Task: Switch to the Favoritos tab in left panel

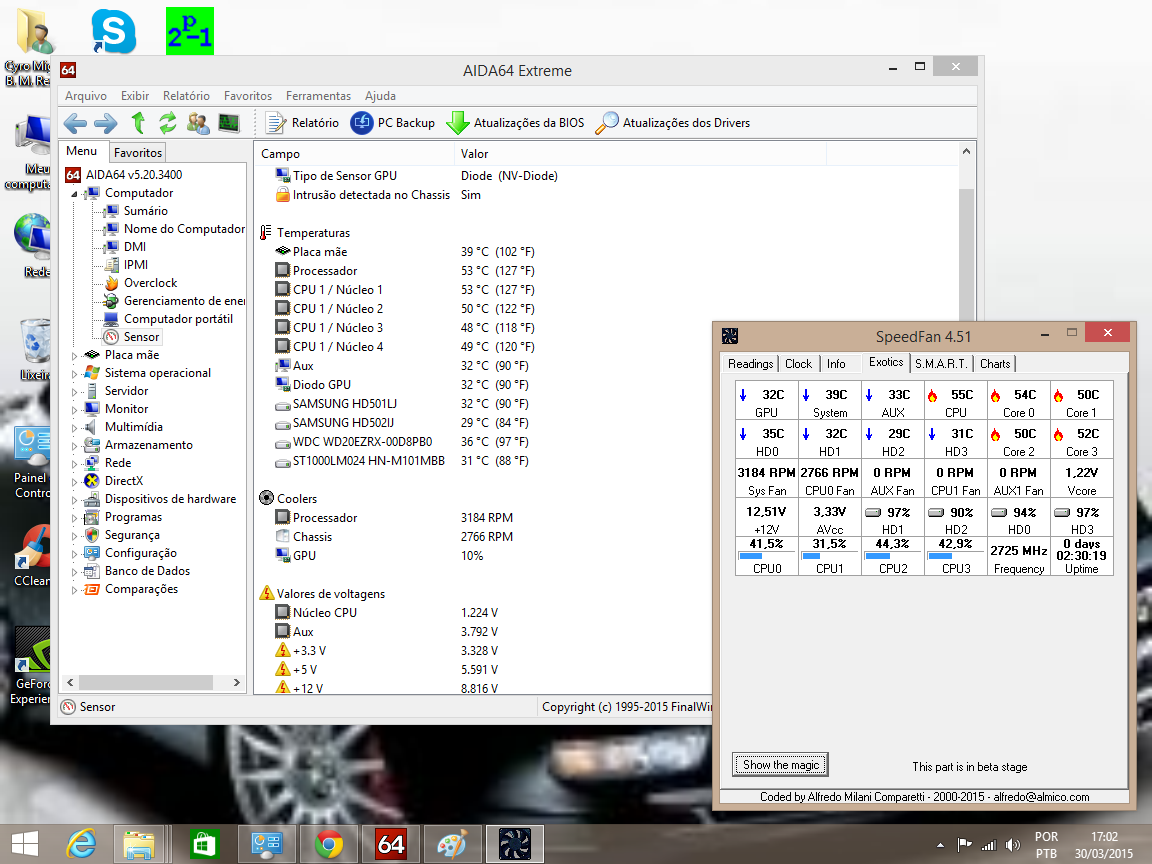Action: click(x=137, y=152)
